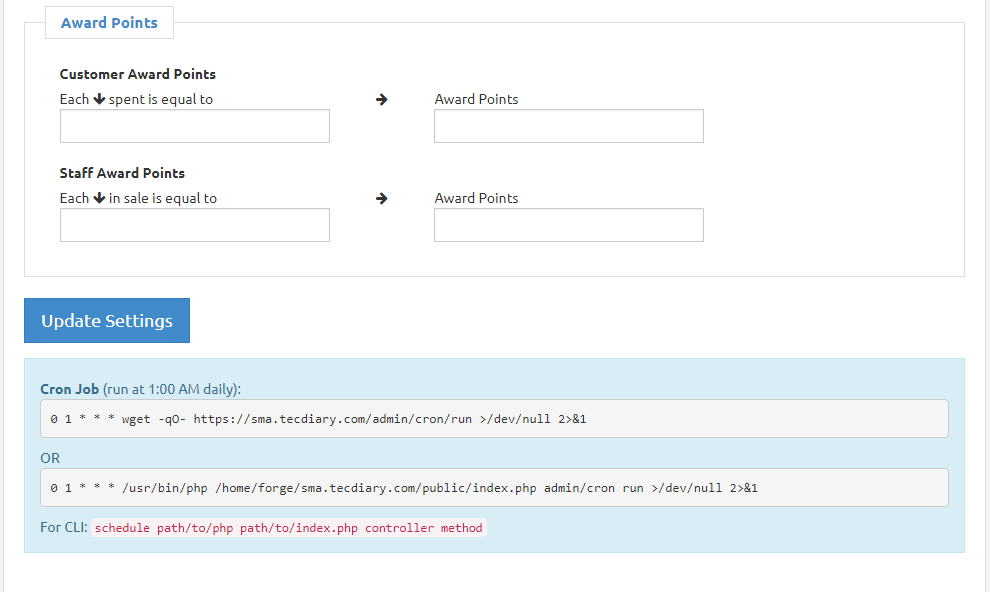Click the right-arrow icon in Staff Award Points row

[x=381, y=198]
